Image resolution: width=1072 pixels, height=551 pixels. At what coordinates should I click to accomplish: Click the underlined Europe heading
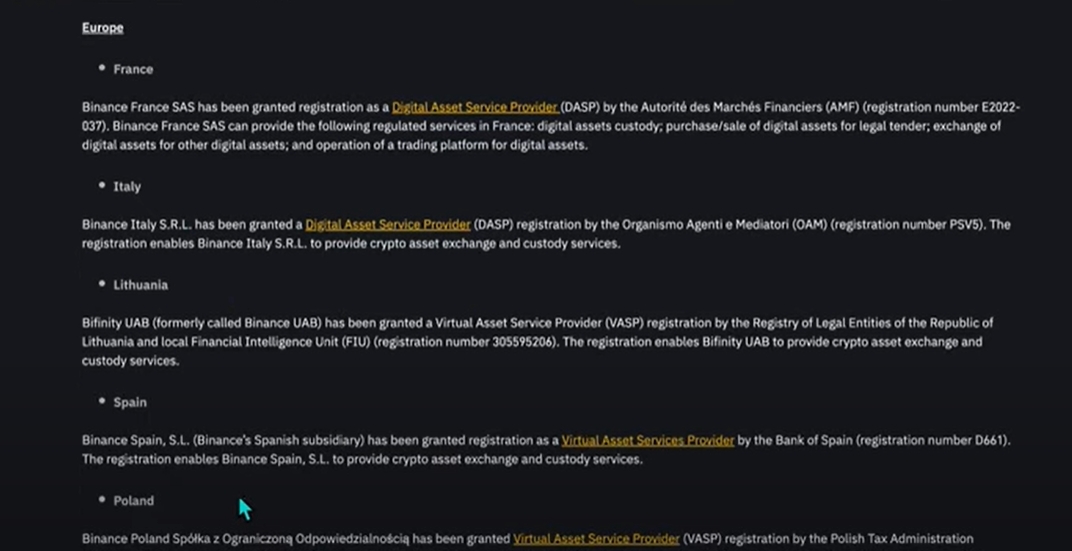(x=103, y=28)
